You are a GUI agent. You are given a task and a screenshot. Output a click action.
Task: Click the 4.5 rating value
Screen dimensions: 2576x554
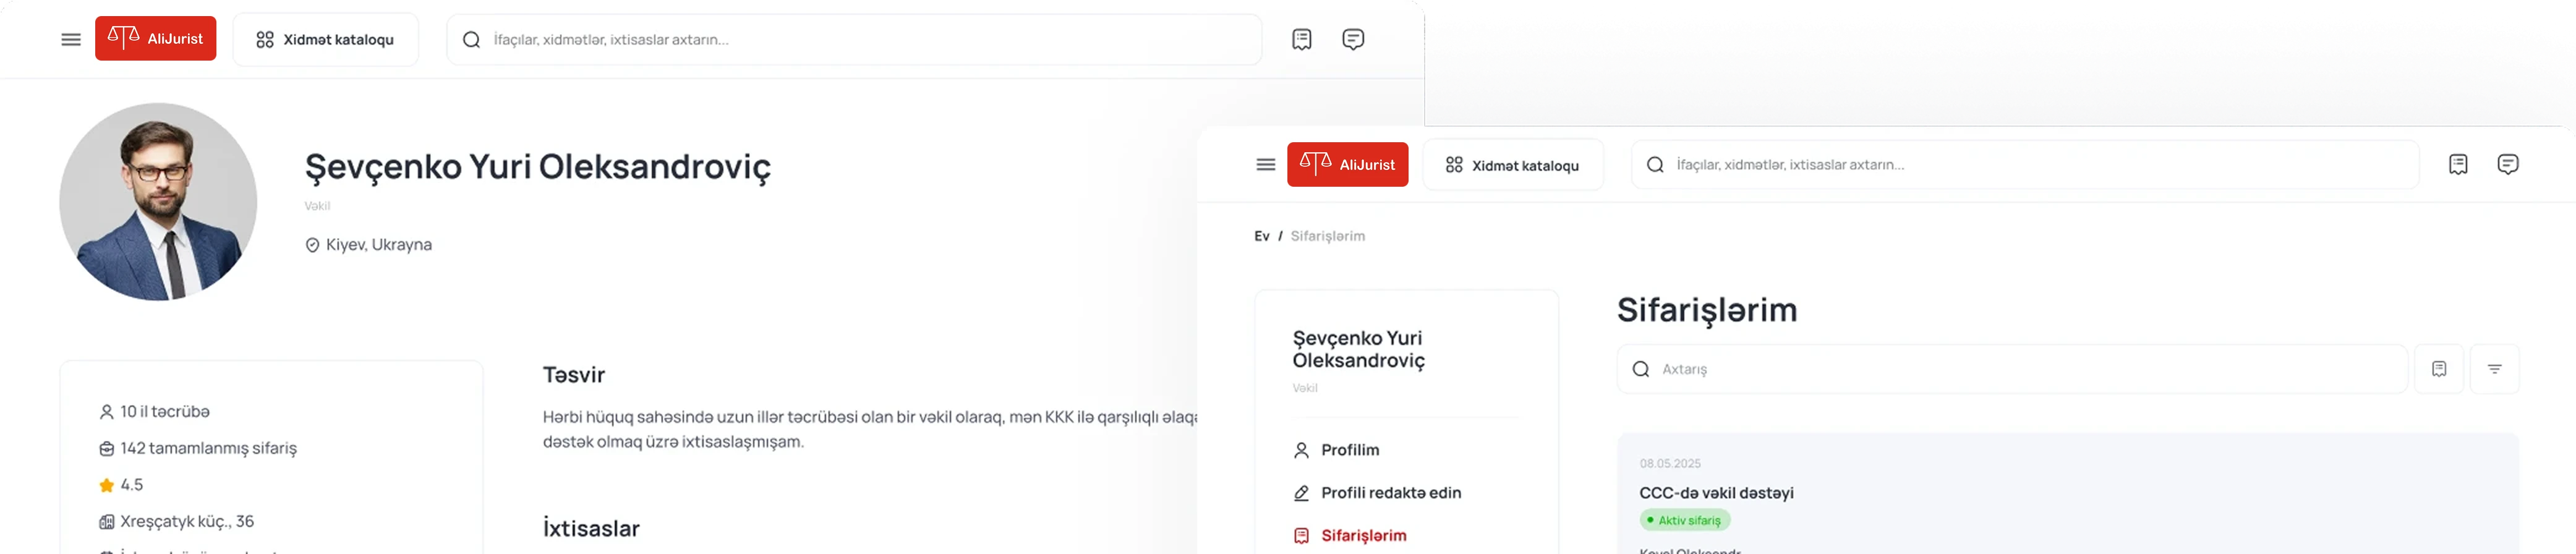tap(132, 485)
